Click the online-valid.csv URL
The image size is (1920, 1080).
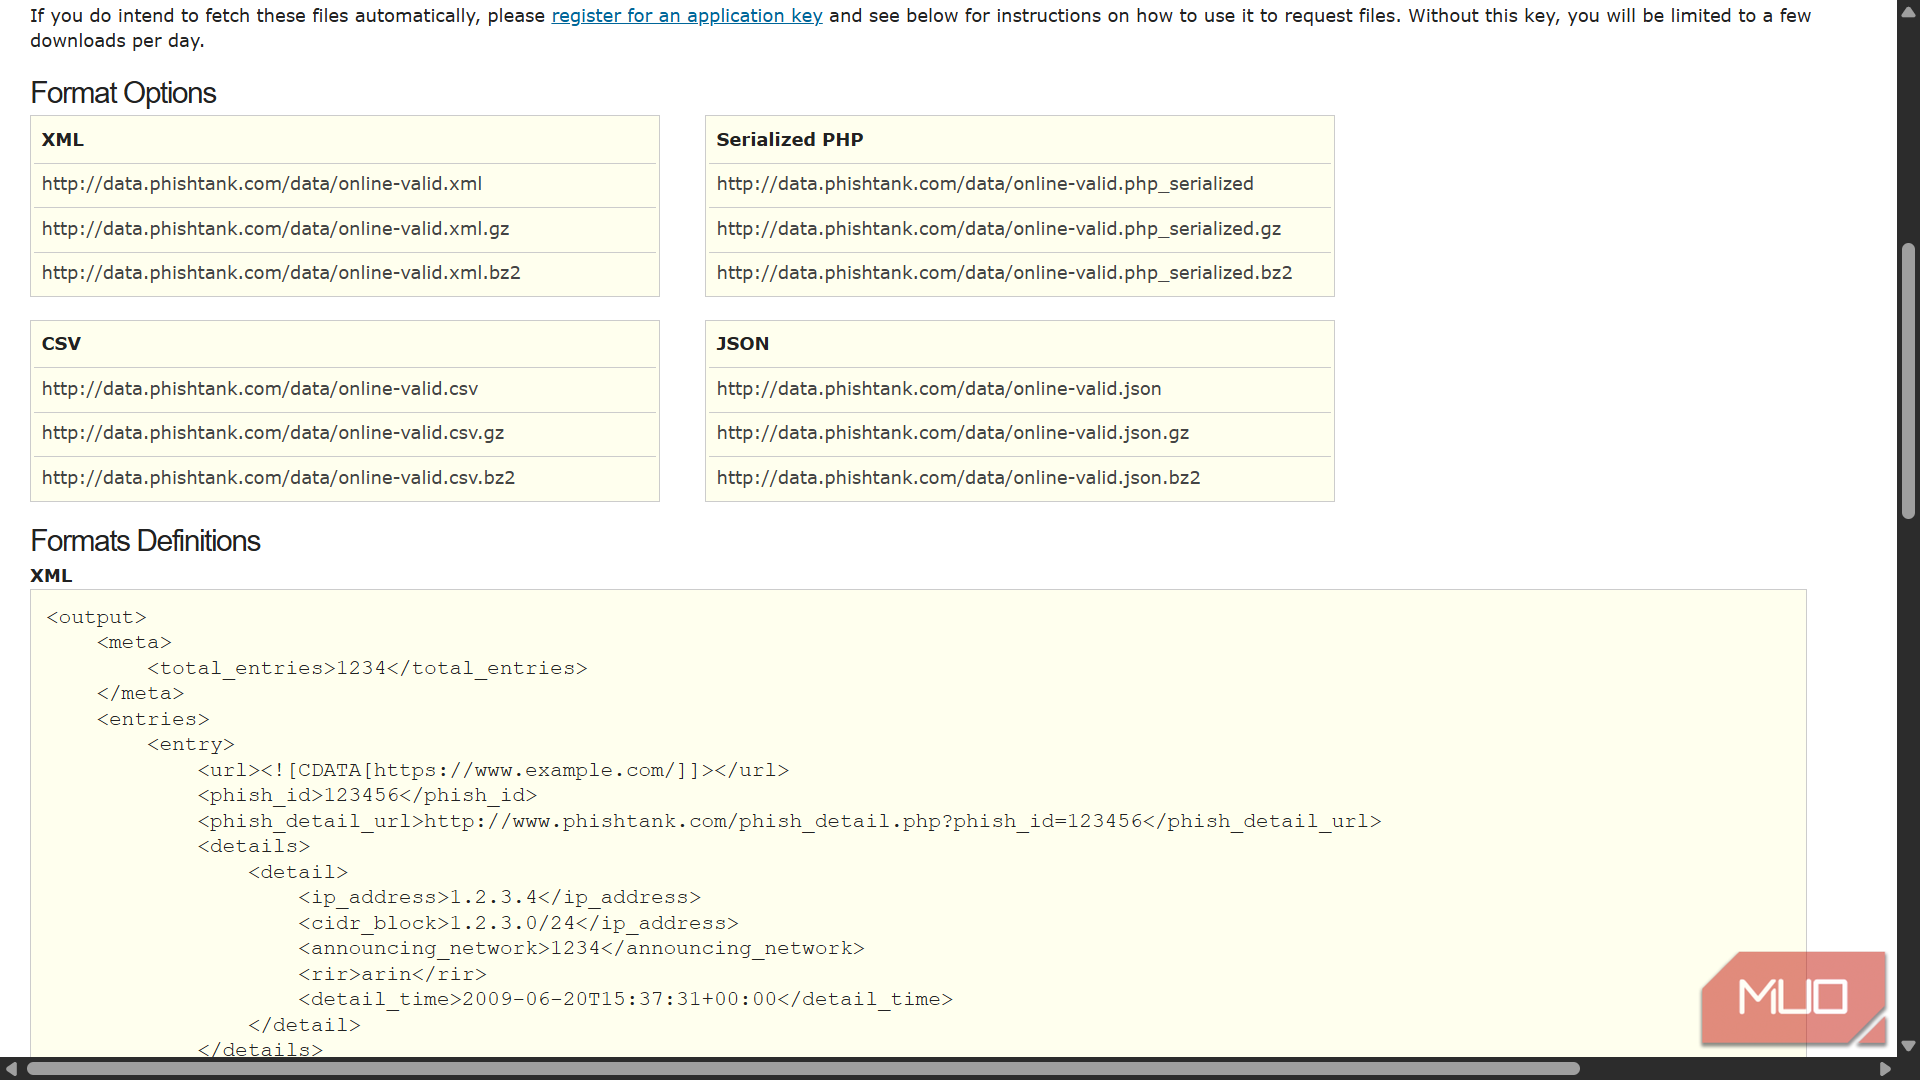[260, 389]
